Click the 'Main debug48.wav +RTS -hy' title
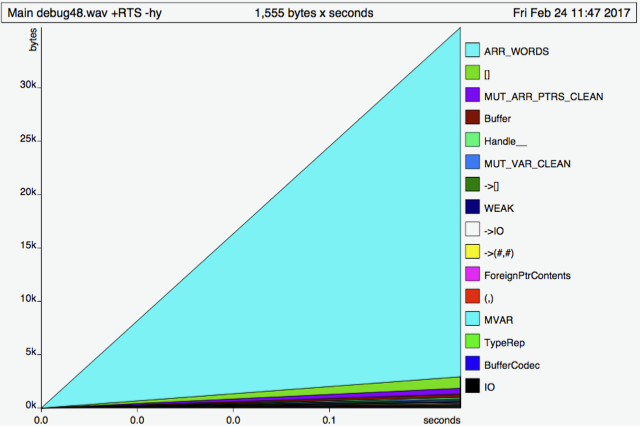The width and height of the screenshot is (640, 426). tap(84, 13)
